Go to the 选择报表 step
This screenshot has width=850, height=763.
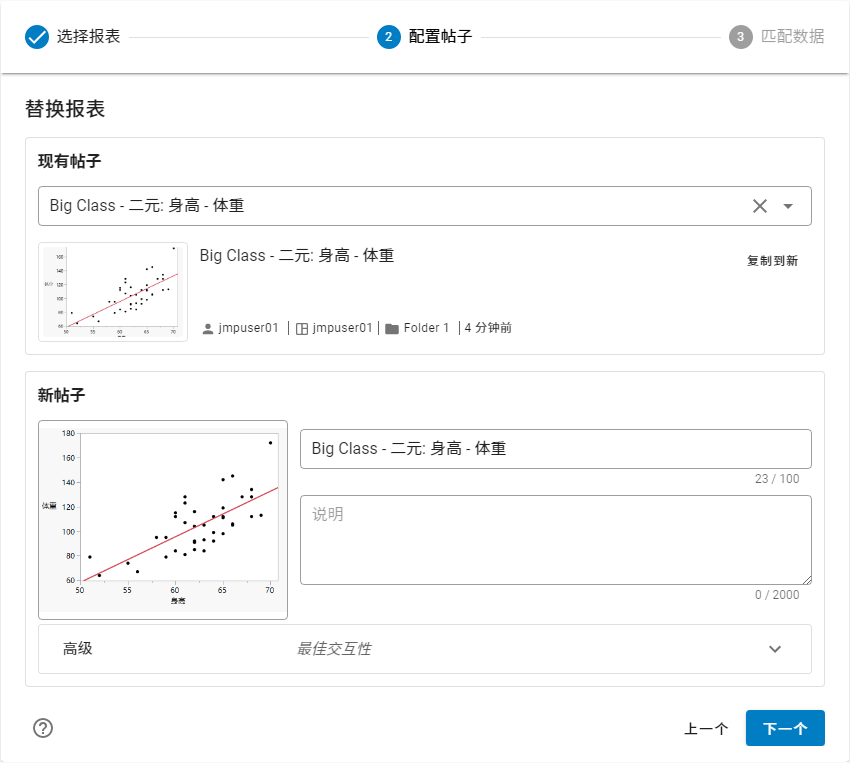tap(88, 37)
